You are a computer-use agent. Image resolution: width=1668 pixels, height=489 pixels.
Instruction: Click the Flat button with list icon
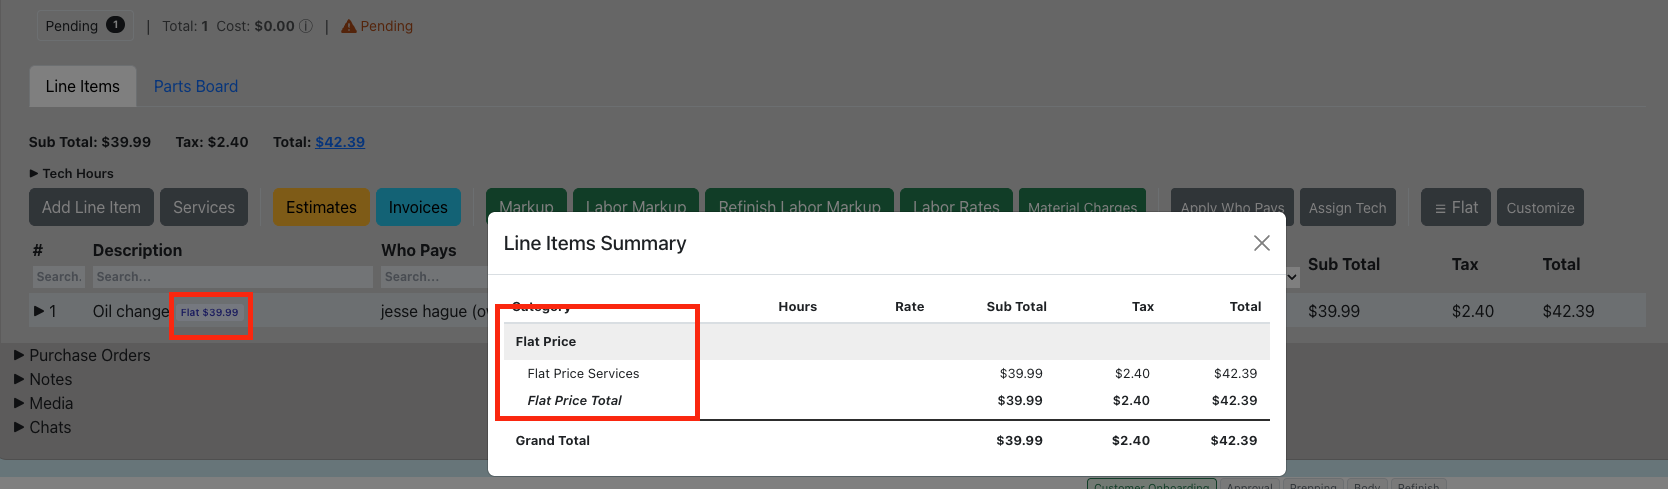click(x=1456, y=207)
